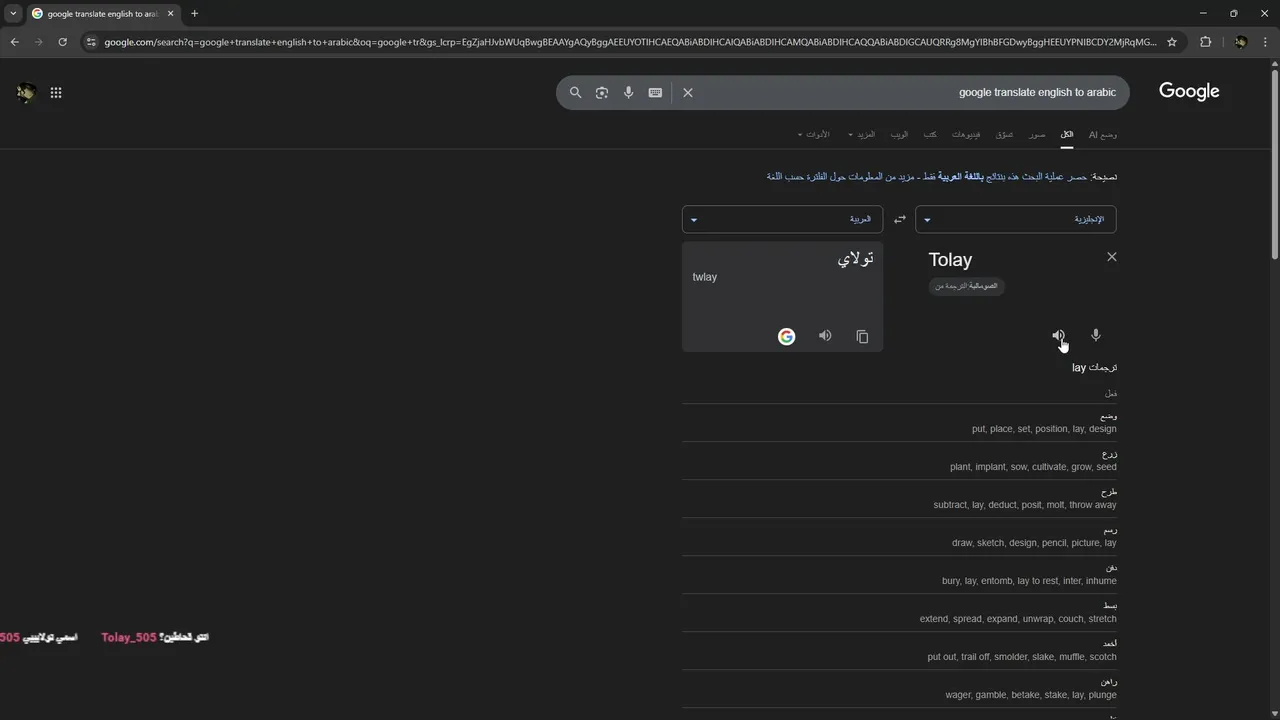Click the Google logo
This screenshot has height=720, width=1280.
1189,91
